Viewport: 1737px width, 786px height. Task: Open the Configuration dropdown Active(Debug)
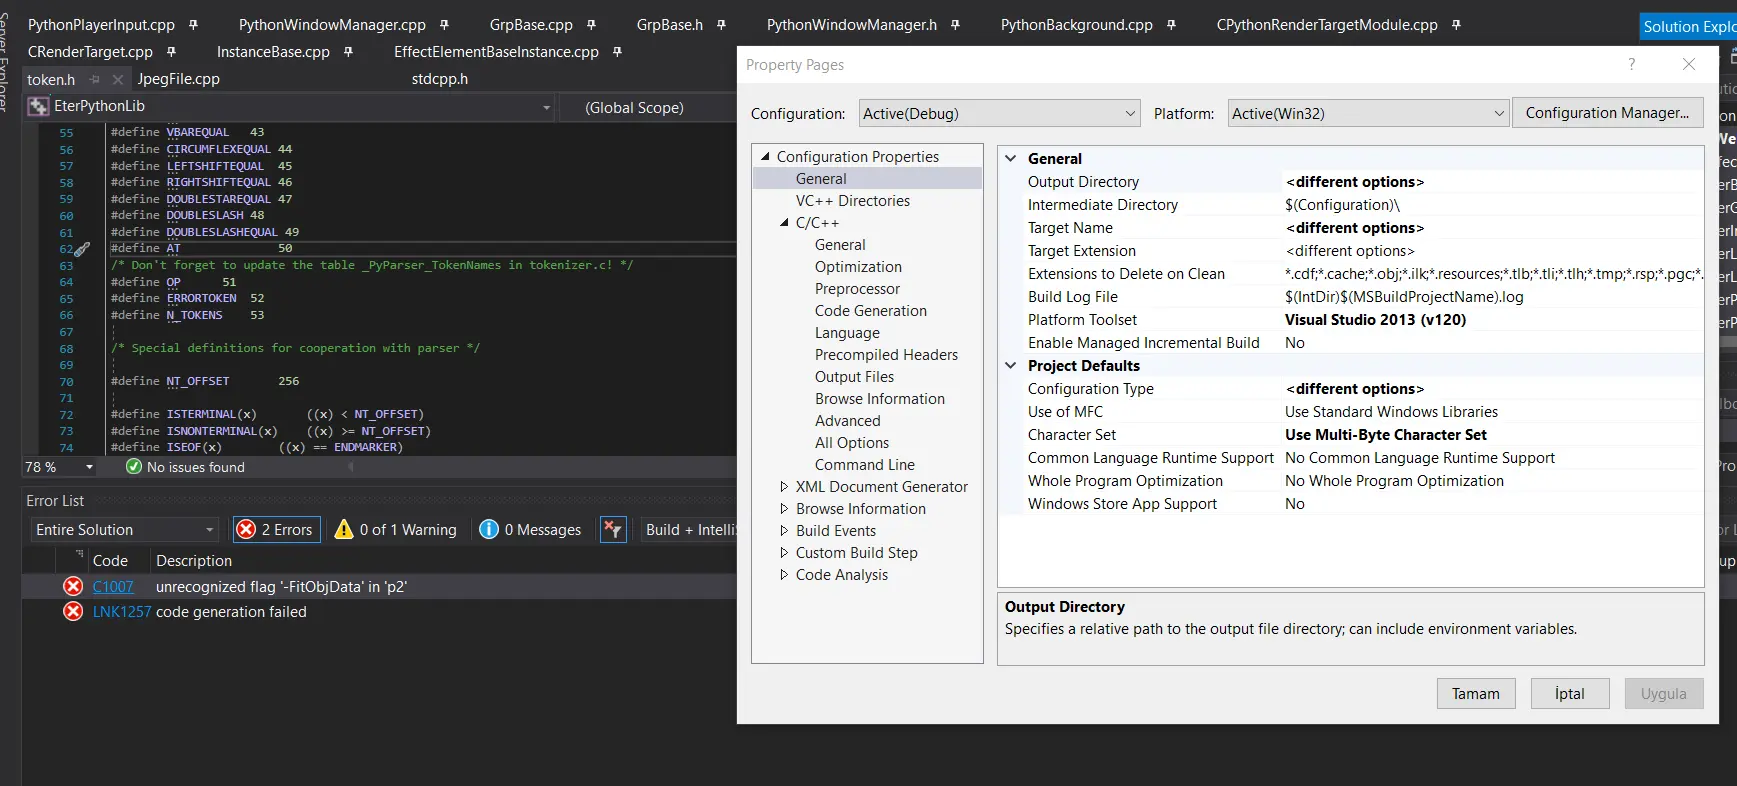[x=999, y=114]
